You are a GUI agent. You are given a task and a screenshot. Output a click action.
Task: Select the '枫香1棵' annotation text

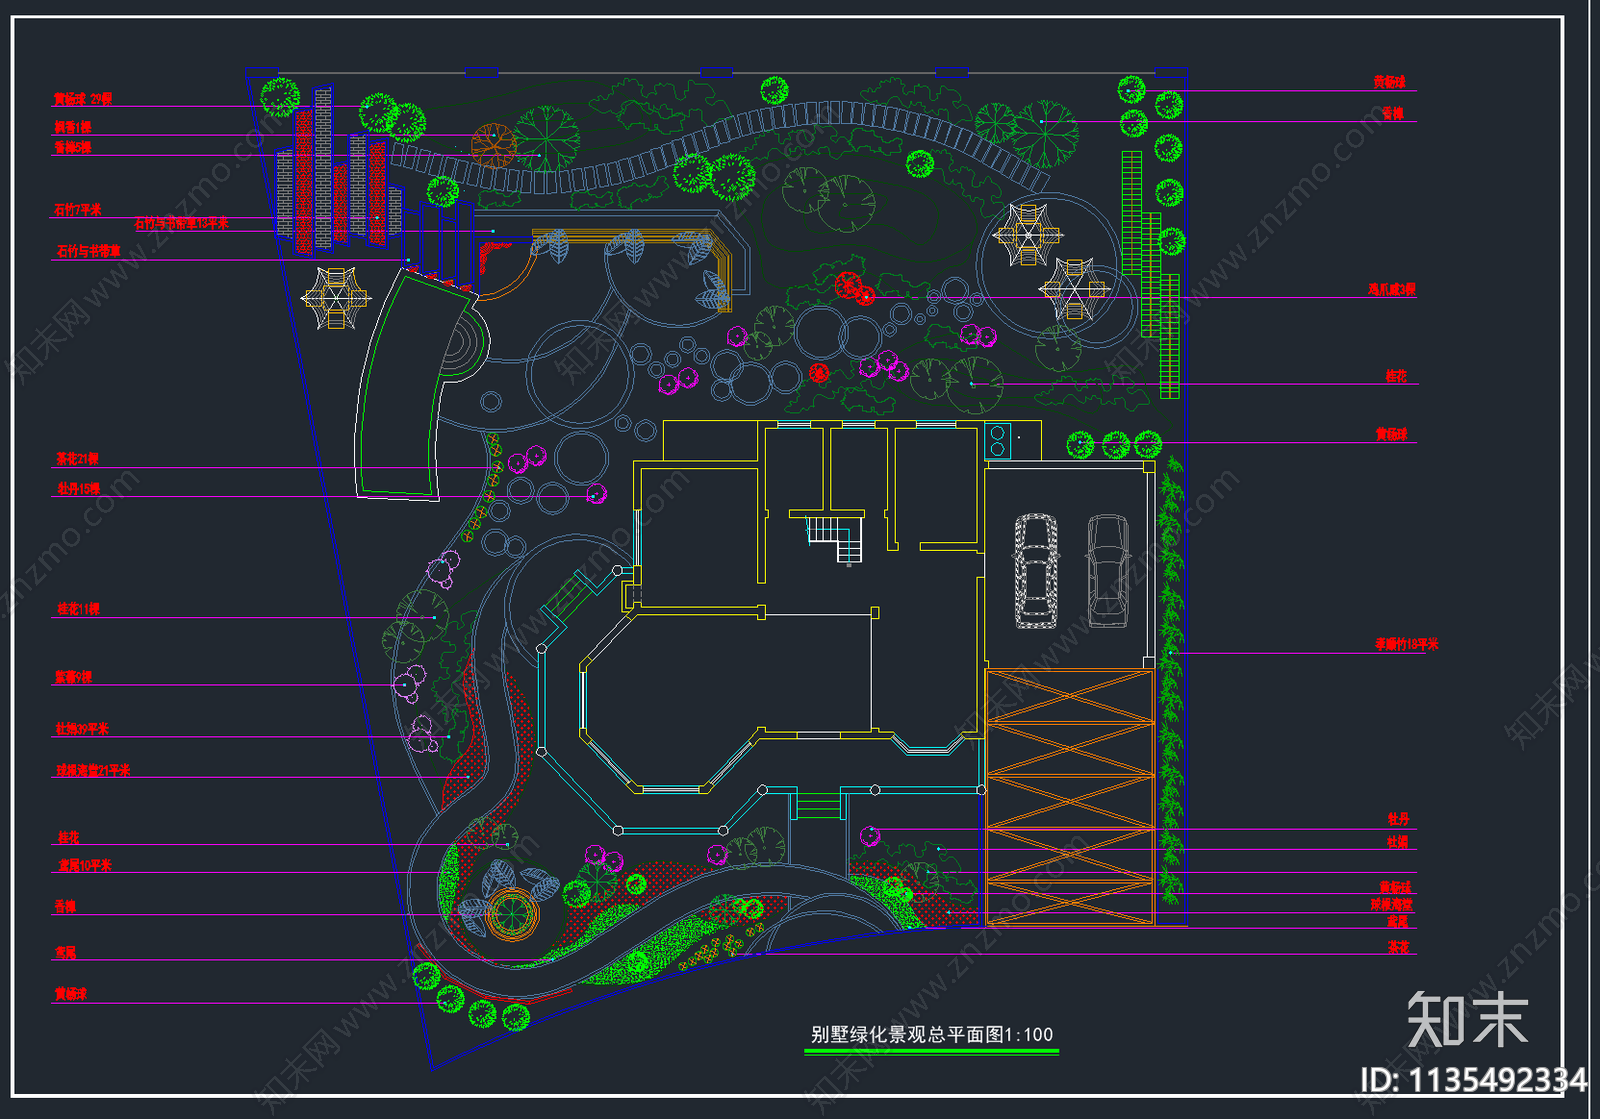click(x=73, y=128)
